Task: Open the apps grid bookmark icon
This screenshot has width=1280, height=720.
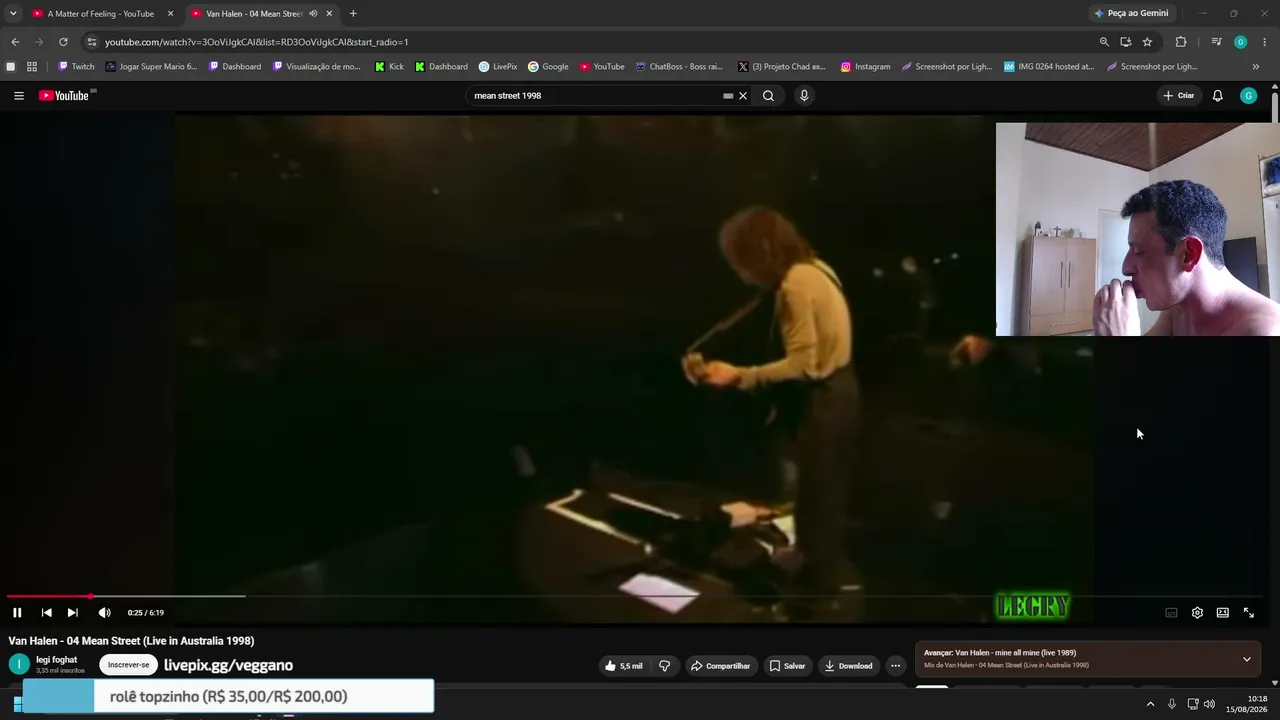Action: click(x=32, y=67)
